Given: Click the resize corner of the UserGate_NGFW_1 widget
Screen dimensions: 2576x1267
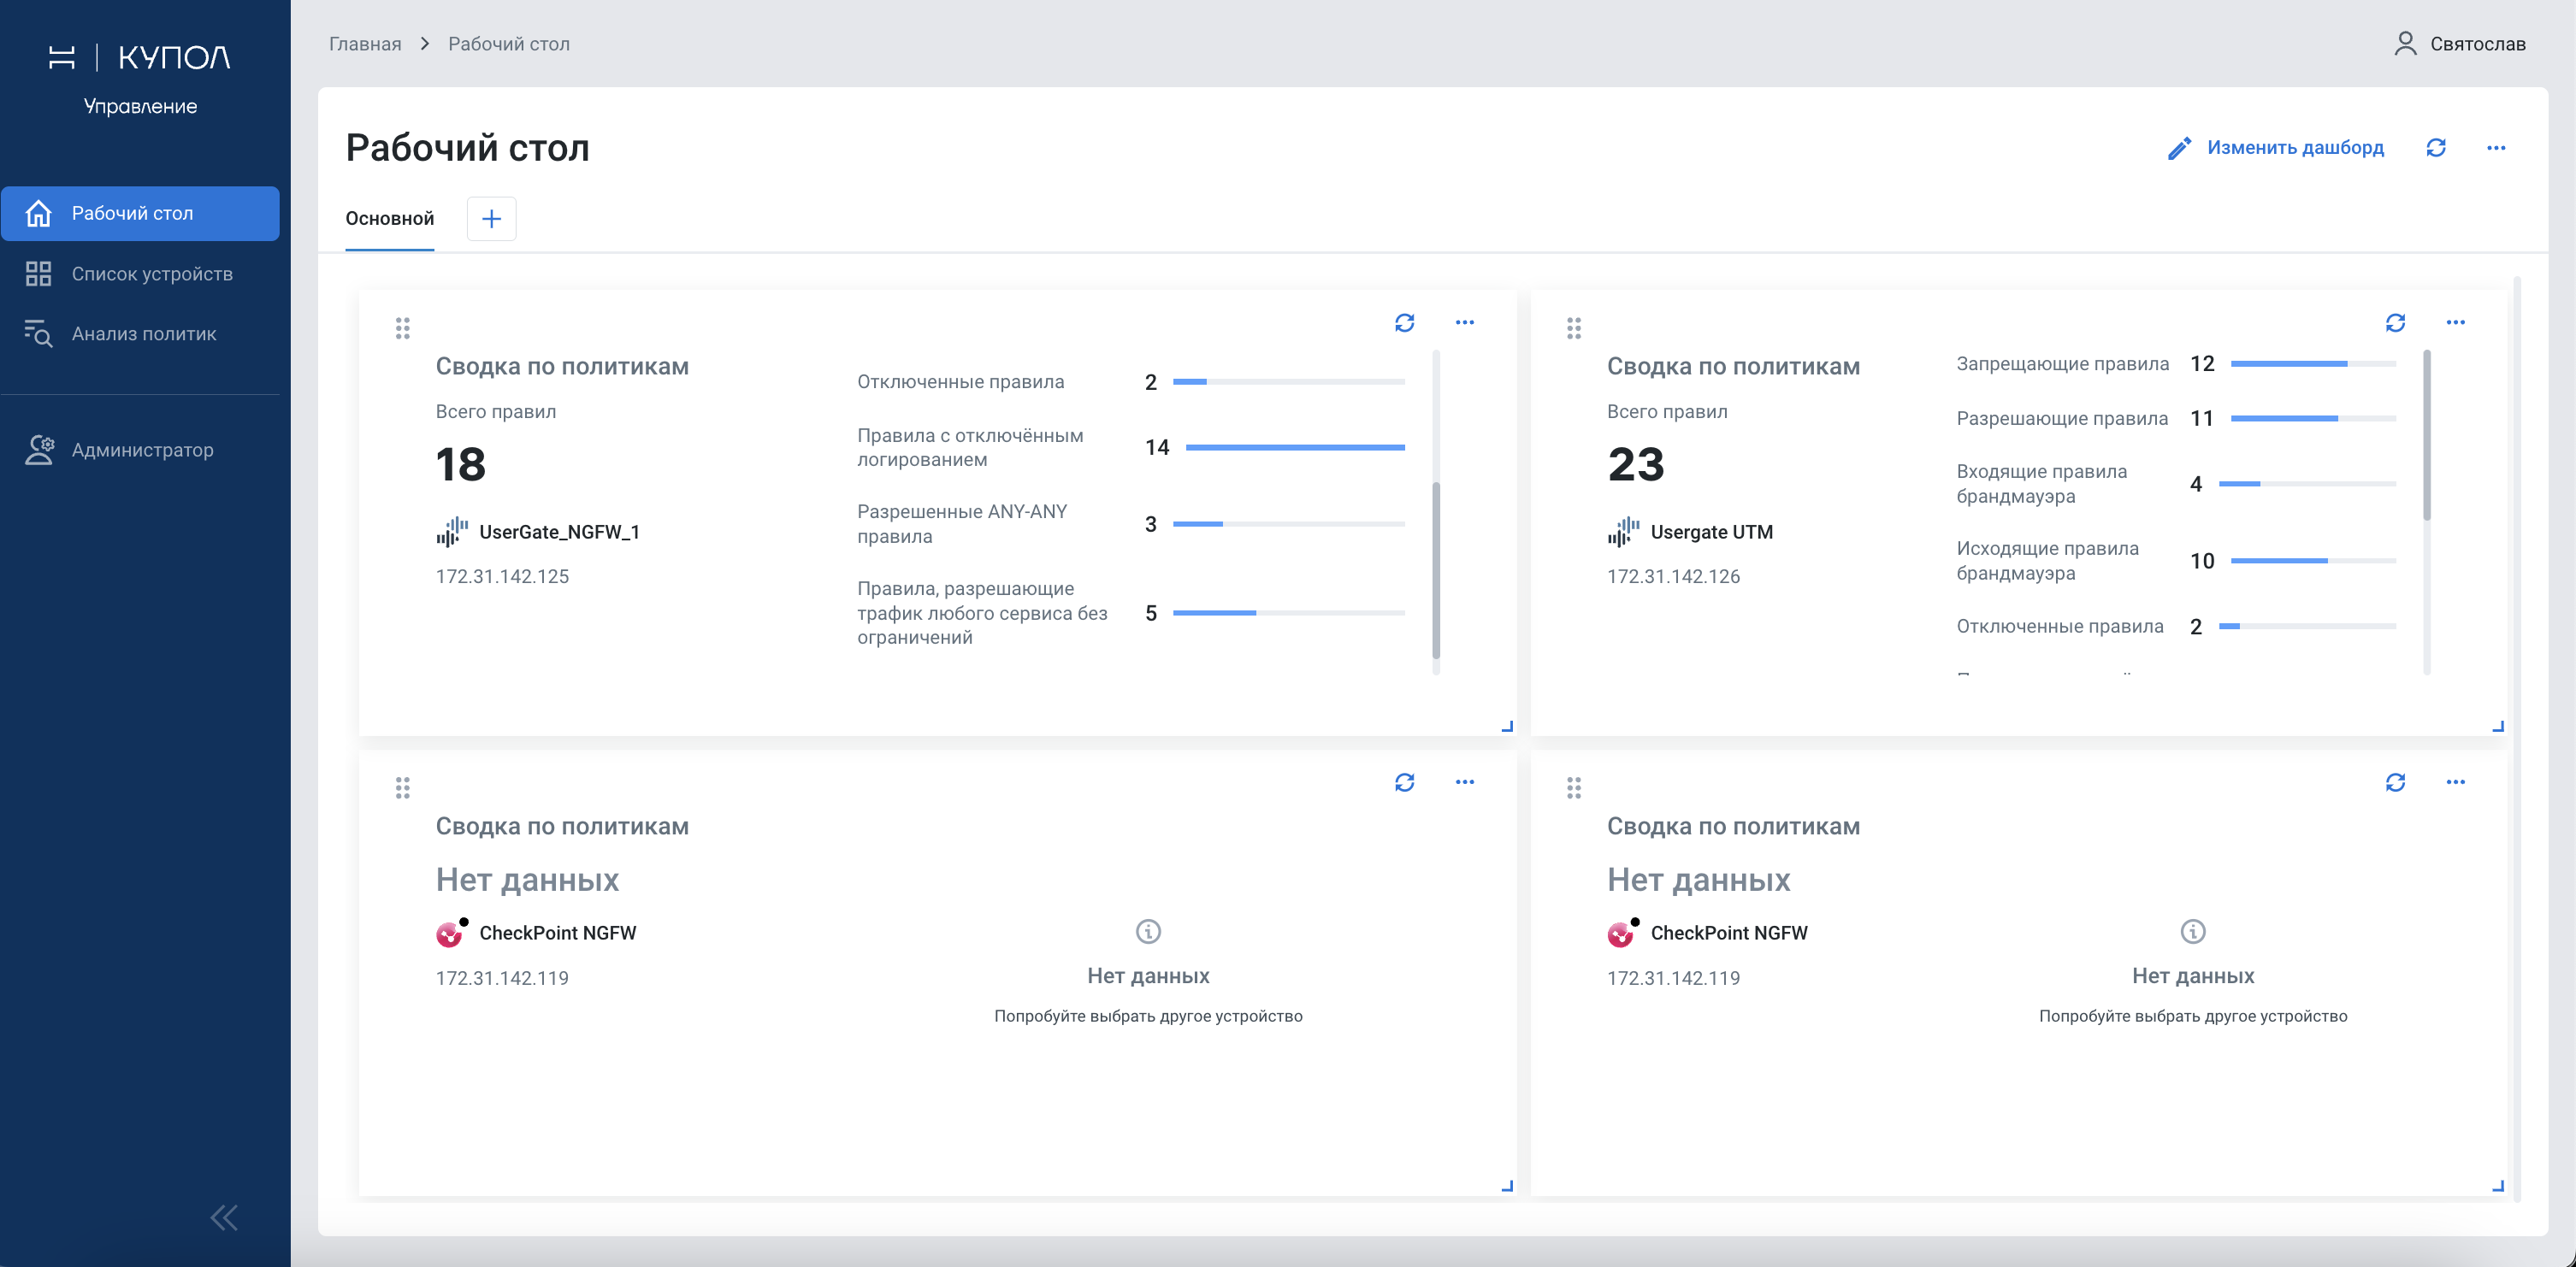Looking at the screenshot, I should [1507, 727].
